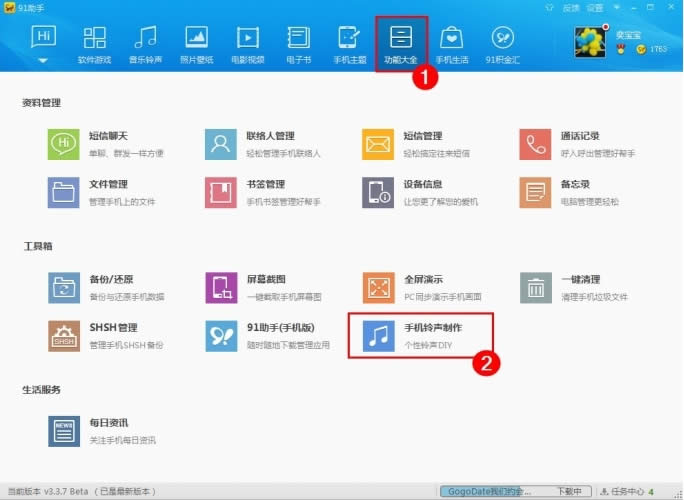684x500 pixels.
Task: Click 设备信息 title text
Action: [423, 185]
